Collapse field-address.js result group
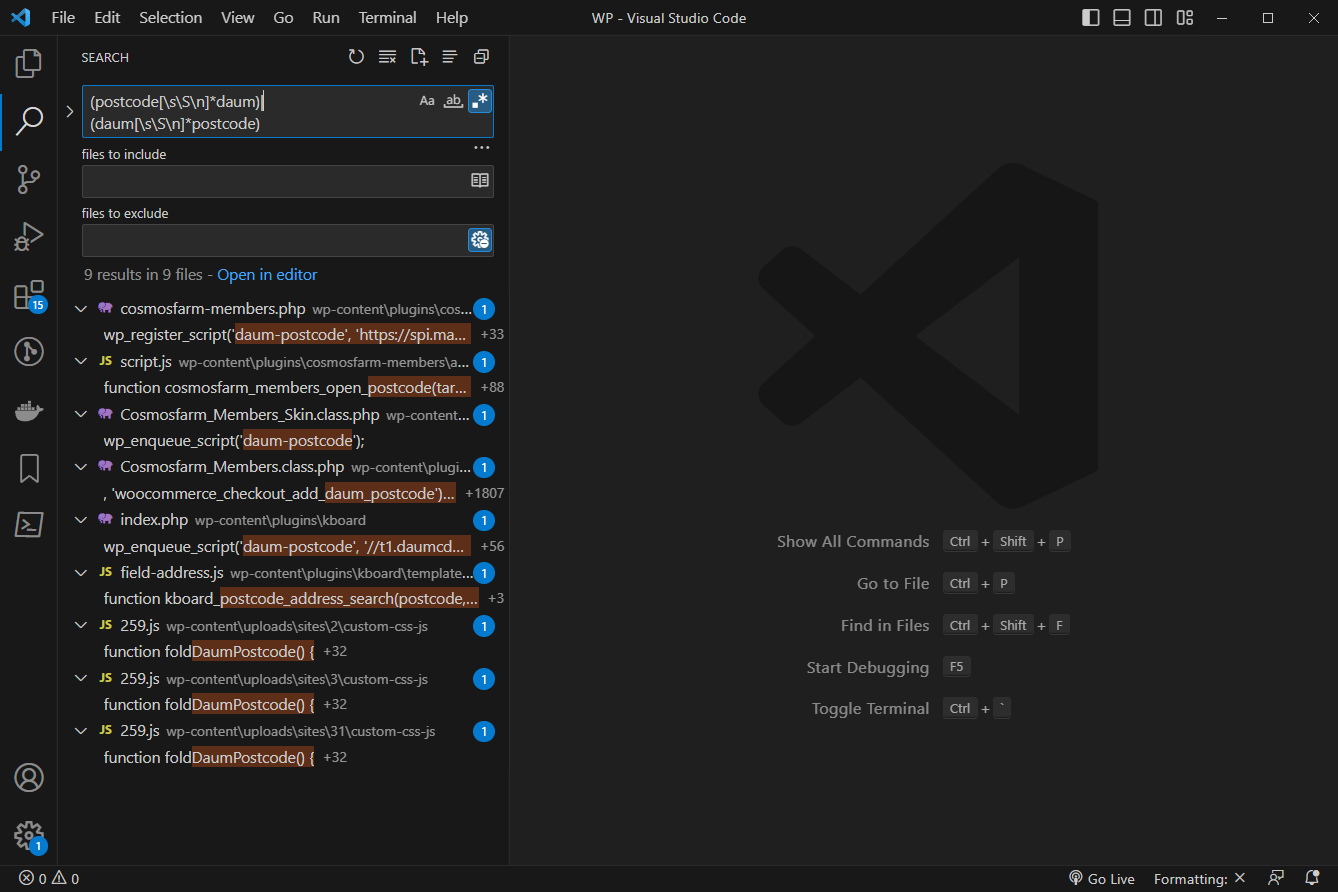Image resolution: width=1338 pixels, height=892 pixels. (x=82, y=573)
